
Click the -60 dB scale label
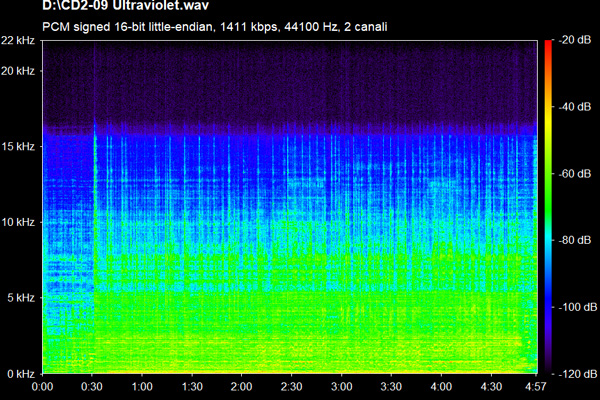pyautogui.click(x=575, y=173)
